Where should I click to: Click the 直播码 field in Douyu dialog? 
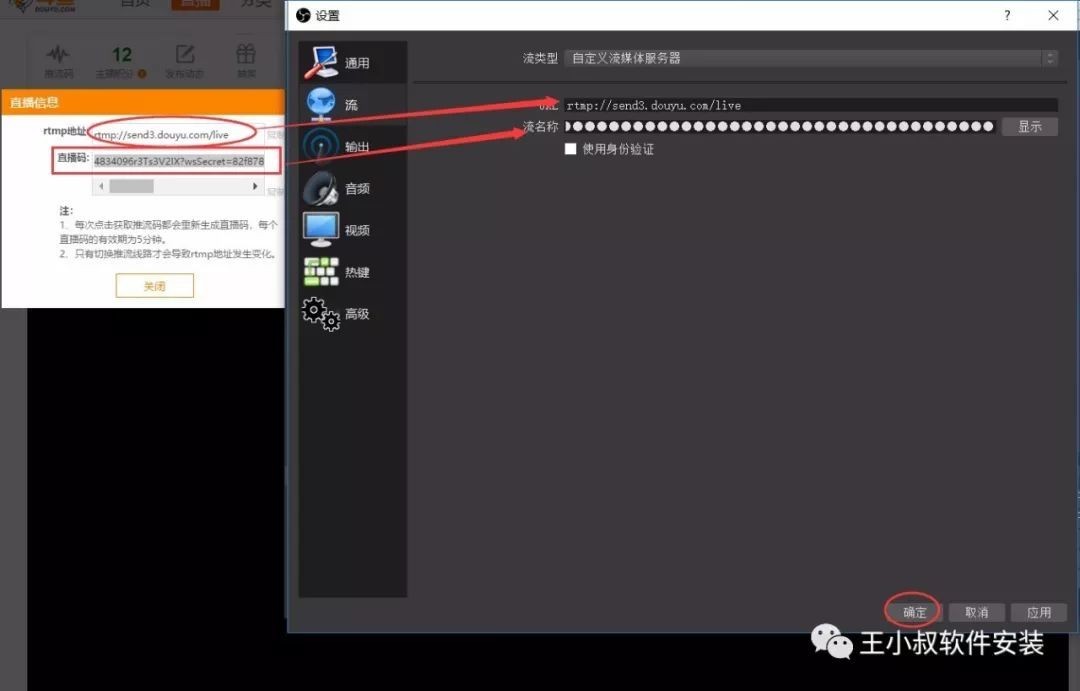[x=178, y=161]
